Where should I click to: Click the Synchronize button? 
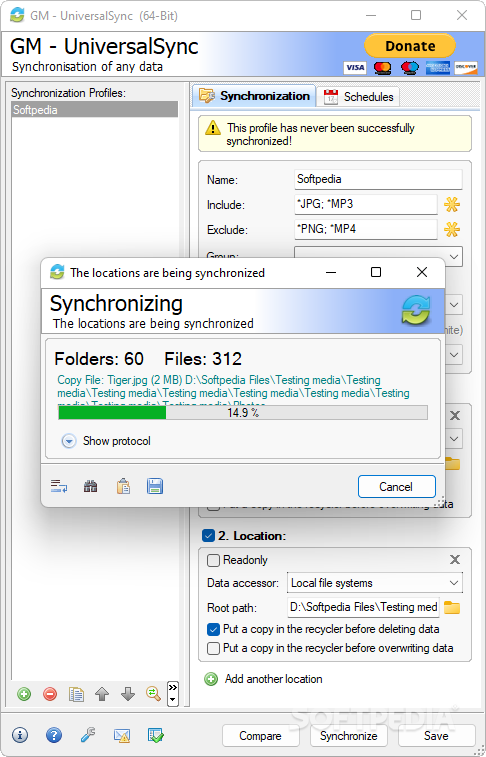(348, 736)
